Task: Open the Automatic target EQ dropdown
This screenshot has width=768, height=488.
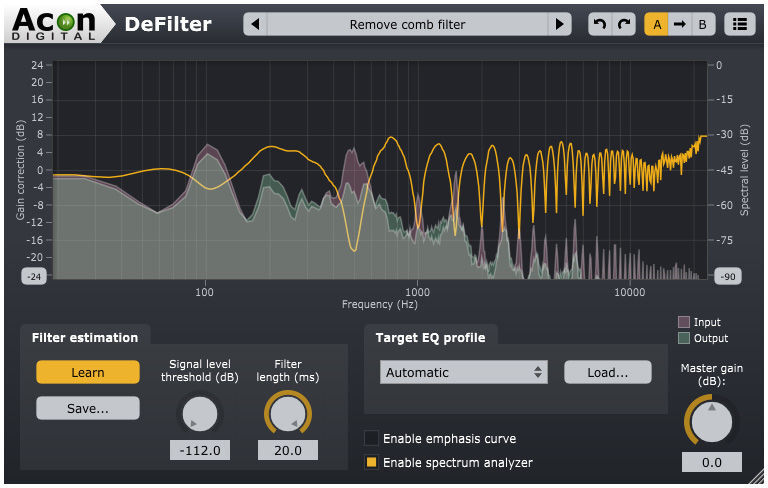Action: coord(463,372)
